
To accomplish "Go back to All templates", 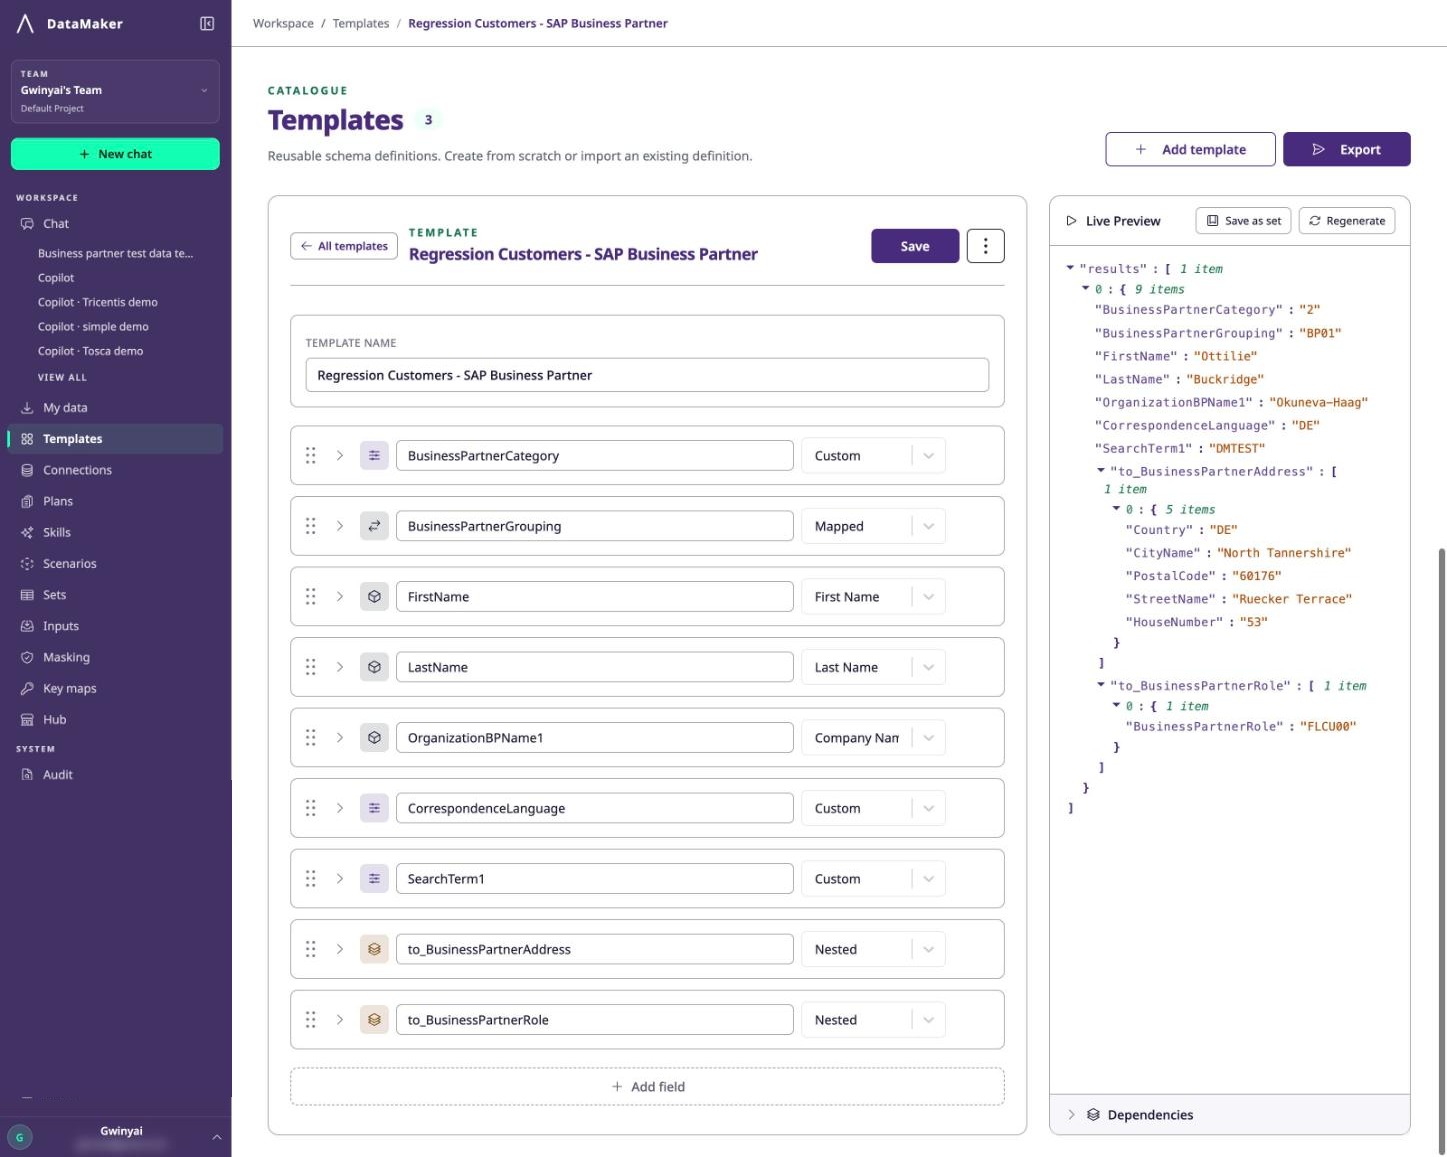I will click(x=344, y=246).
